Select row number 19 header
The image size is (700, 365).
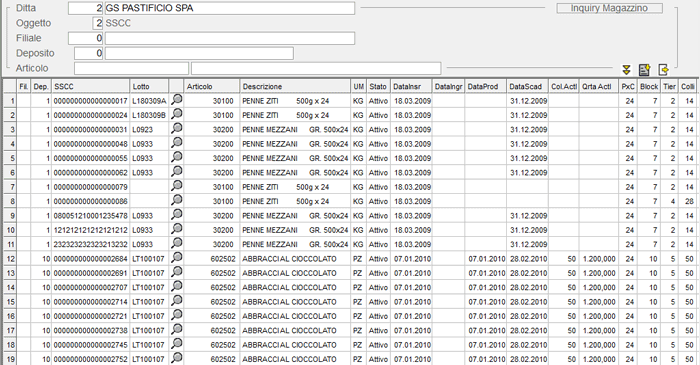click(x=10, y=359)
